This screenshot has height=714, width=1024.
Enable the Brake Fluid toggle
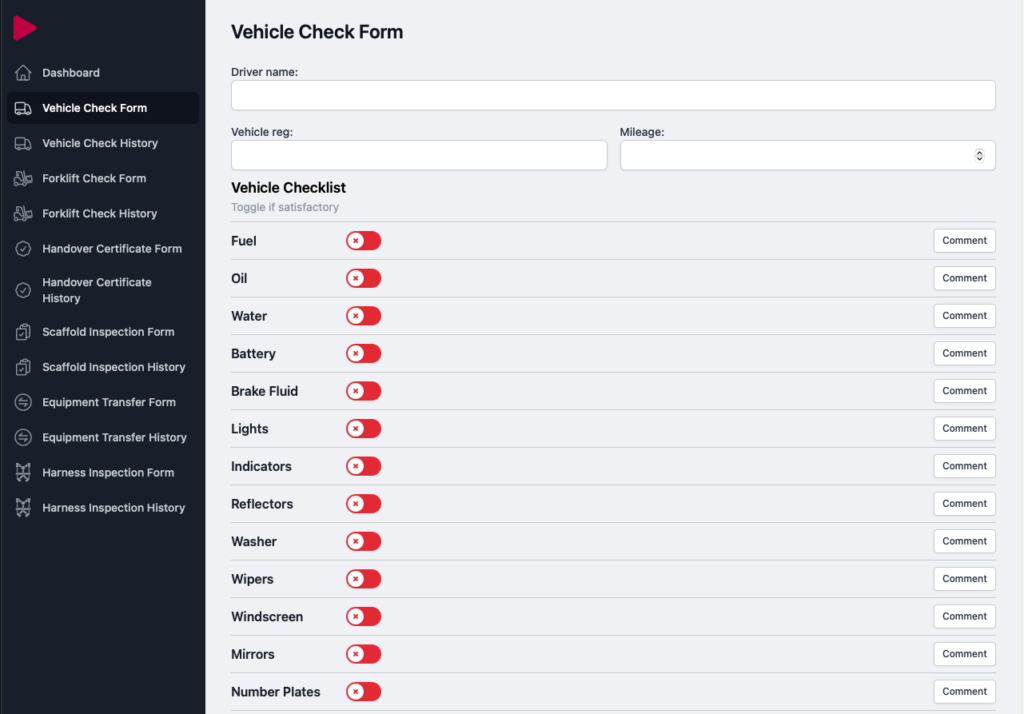click(364, 391)
